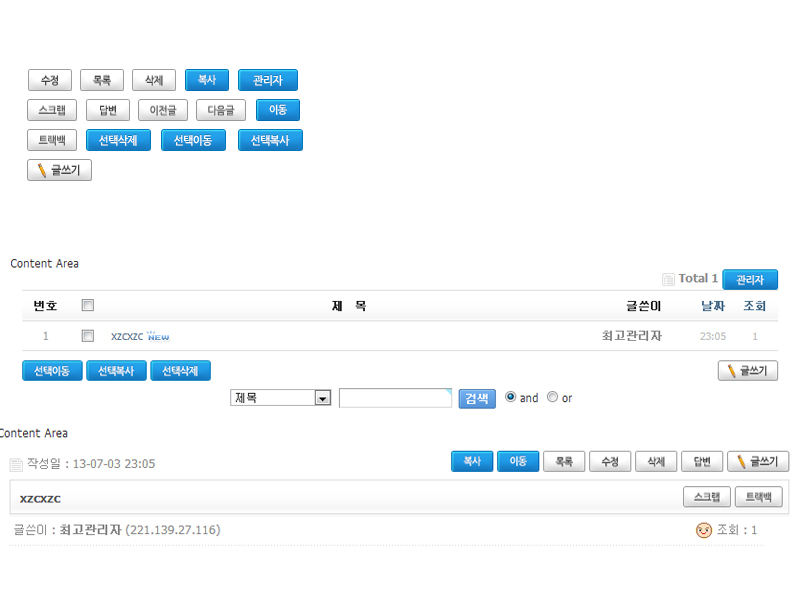Select the "or" search radio button

(552, 397)
